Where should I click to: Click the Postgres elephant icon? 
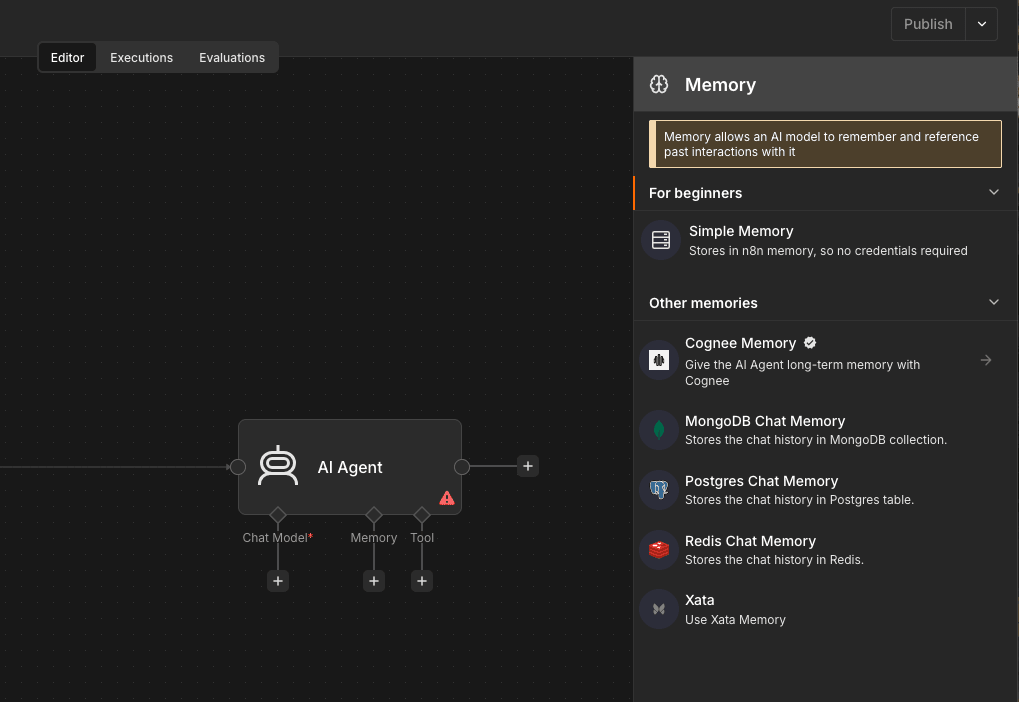tap(659, 489)
